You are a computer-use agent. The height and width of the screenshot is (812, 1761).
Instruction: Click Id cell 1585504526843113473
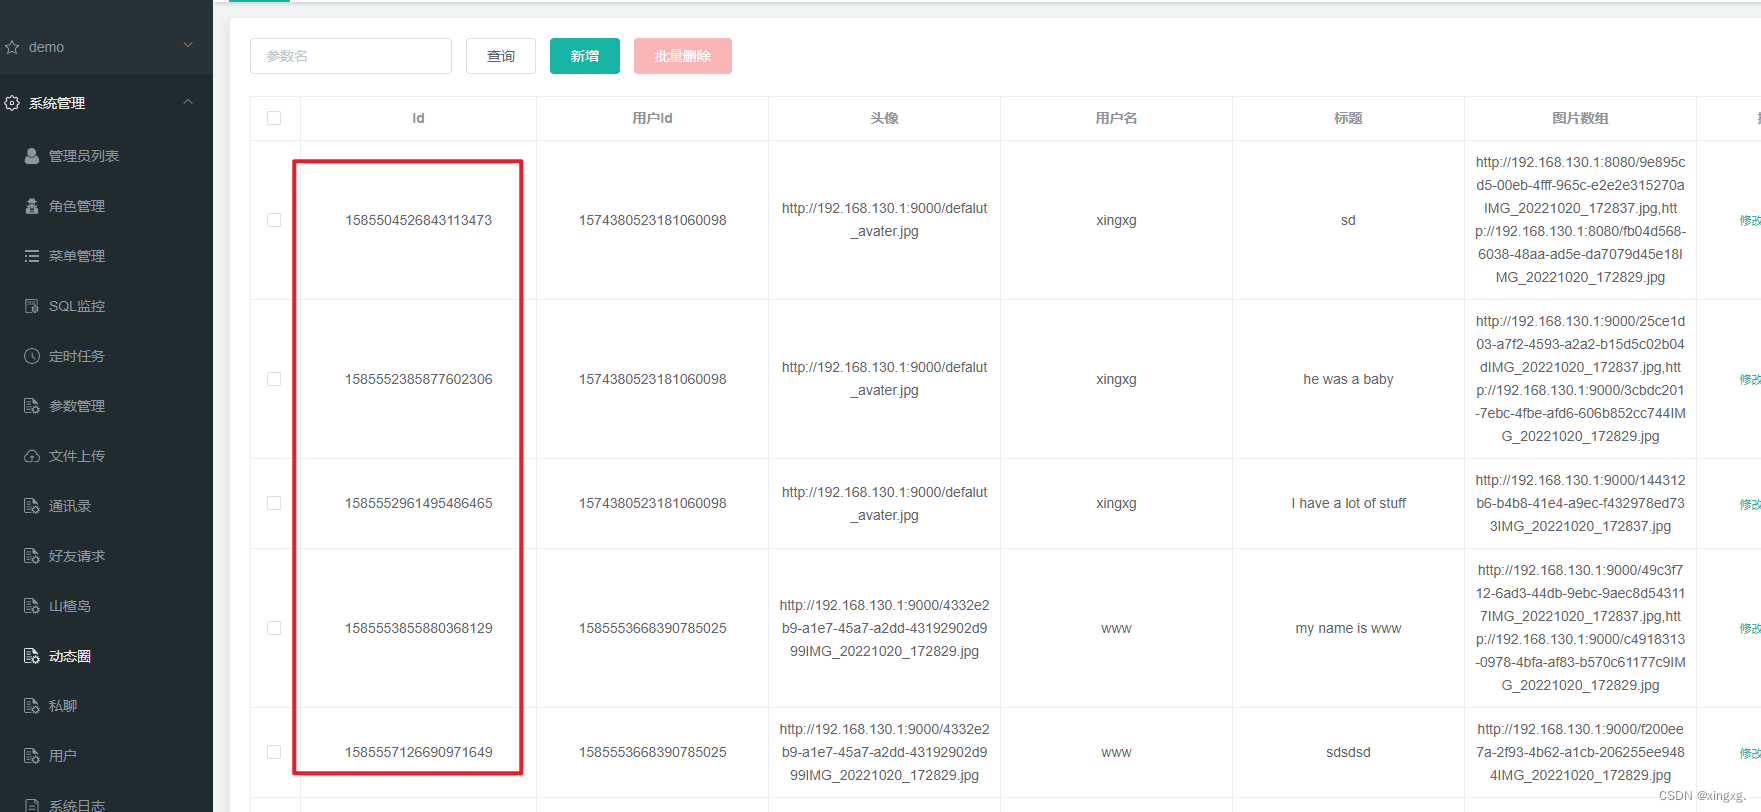[x=418, y=220]
